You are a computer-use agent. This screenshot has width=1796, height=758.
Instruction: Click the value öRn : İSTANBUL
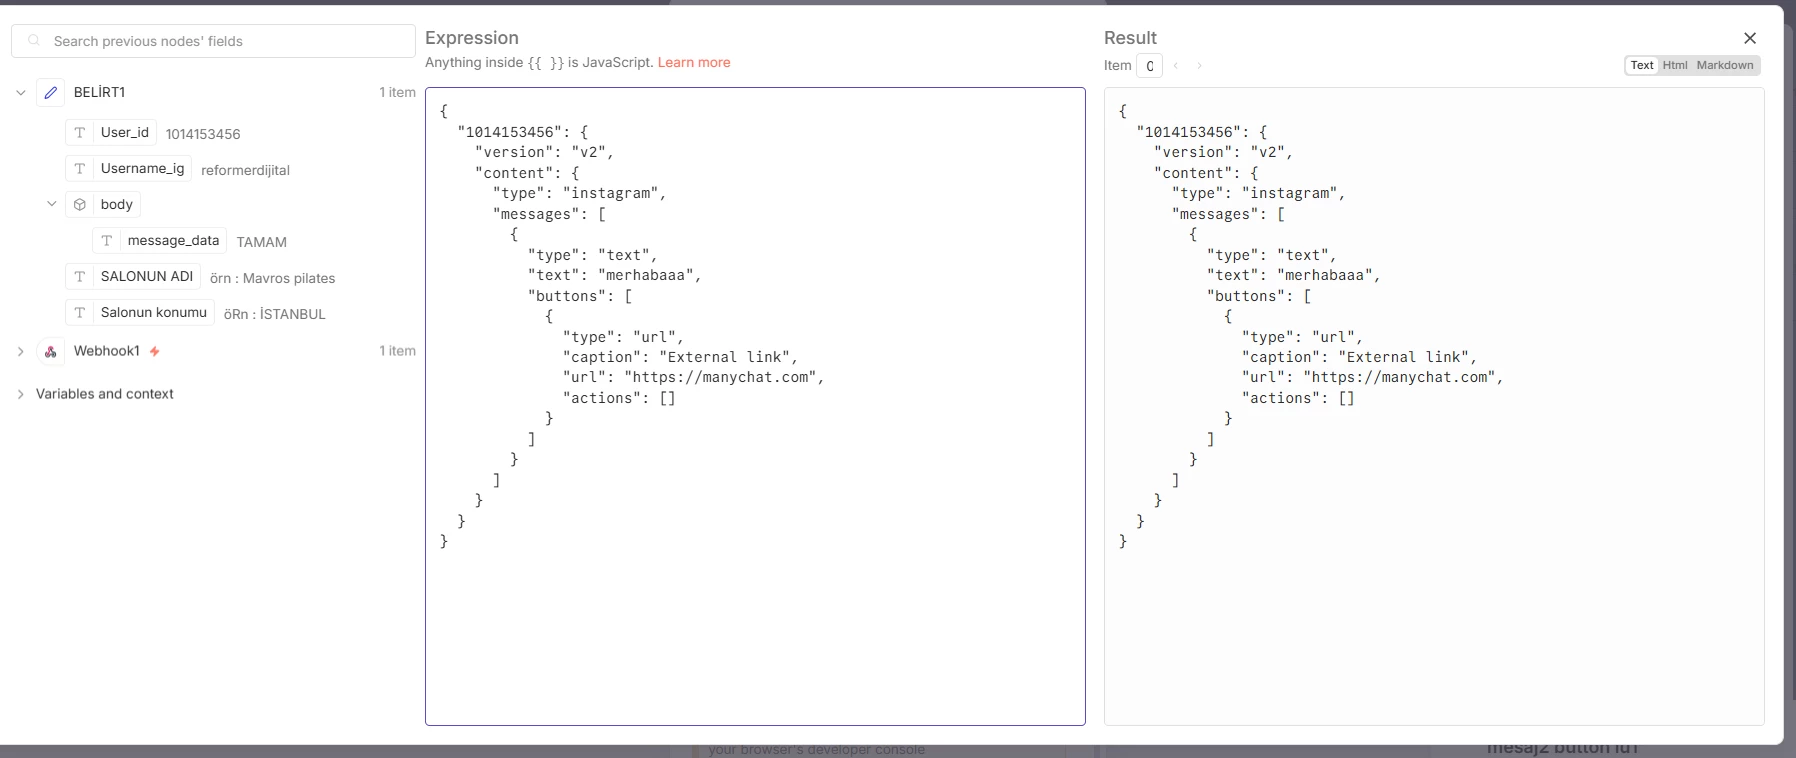pyautogui.click(x=275, y=314)
